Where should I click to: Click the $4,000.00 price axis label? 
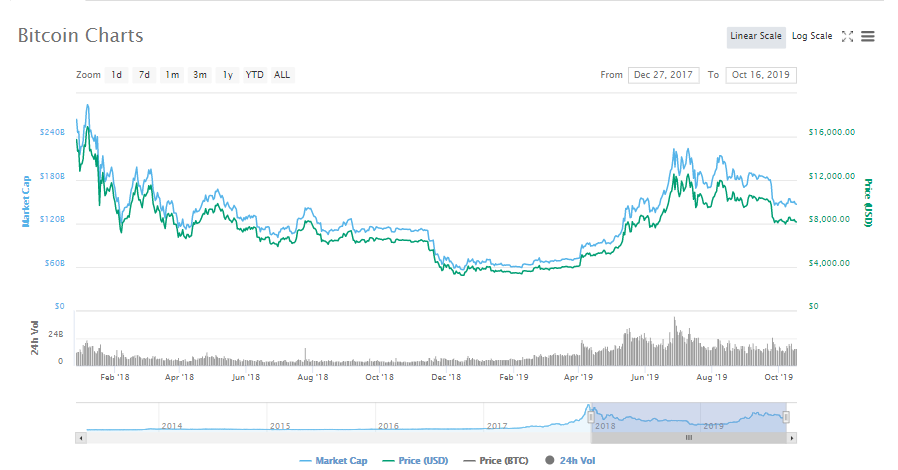point(829,263)
